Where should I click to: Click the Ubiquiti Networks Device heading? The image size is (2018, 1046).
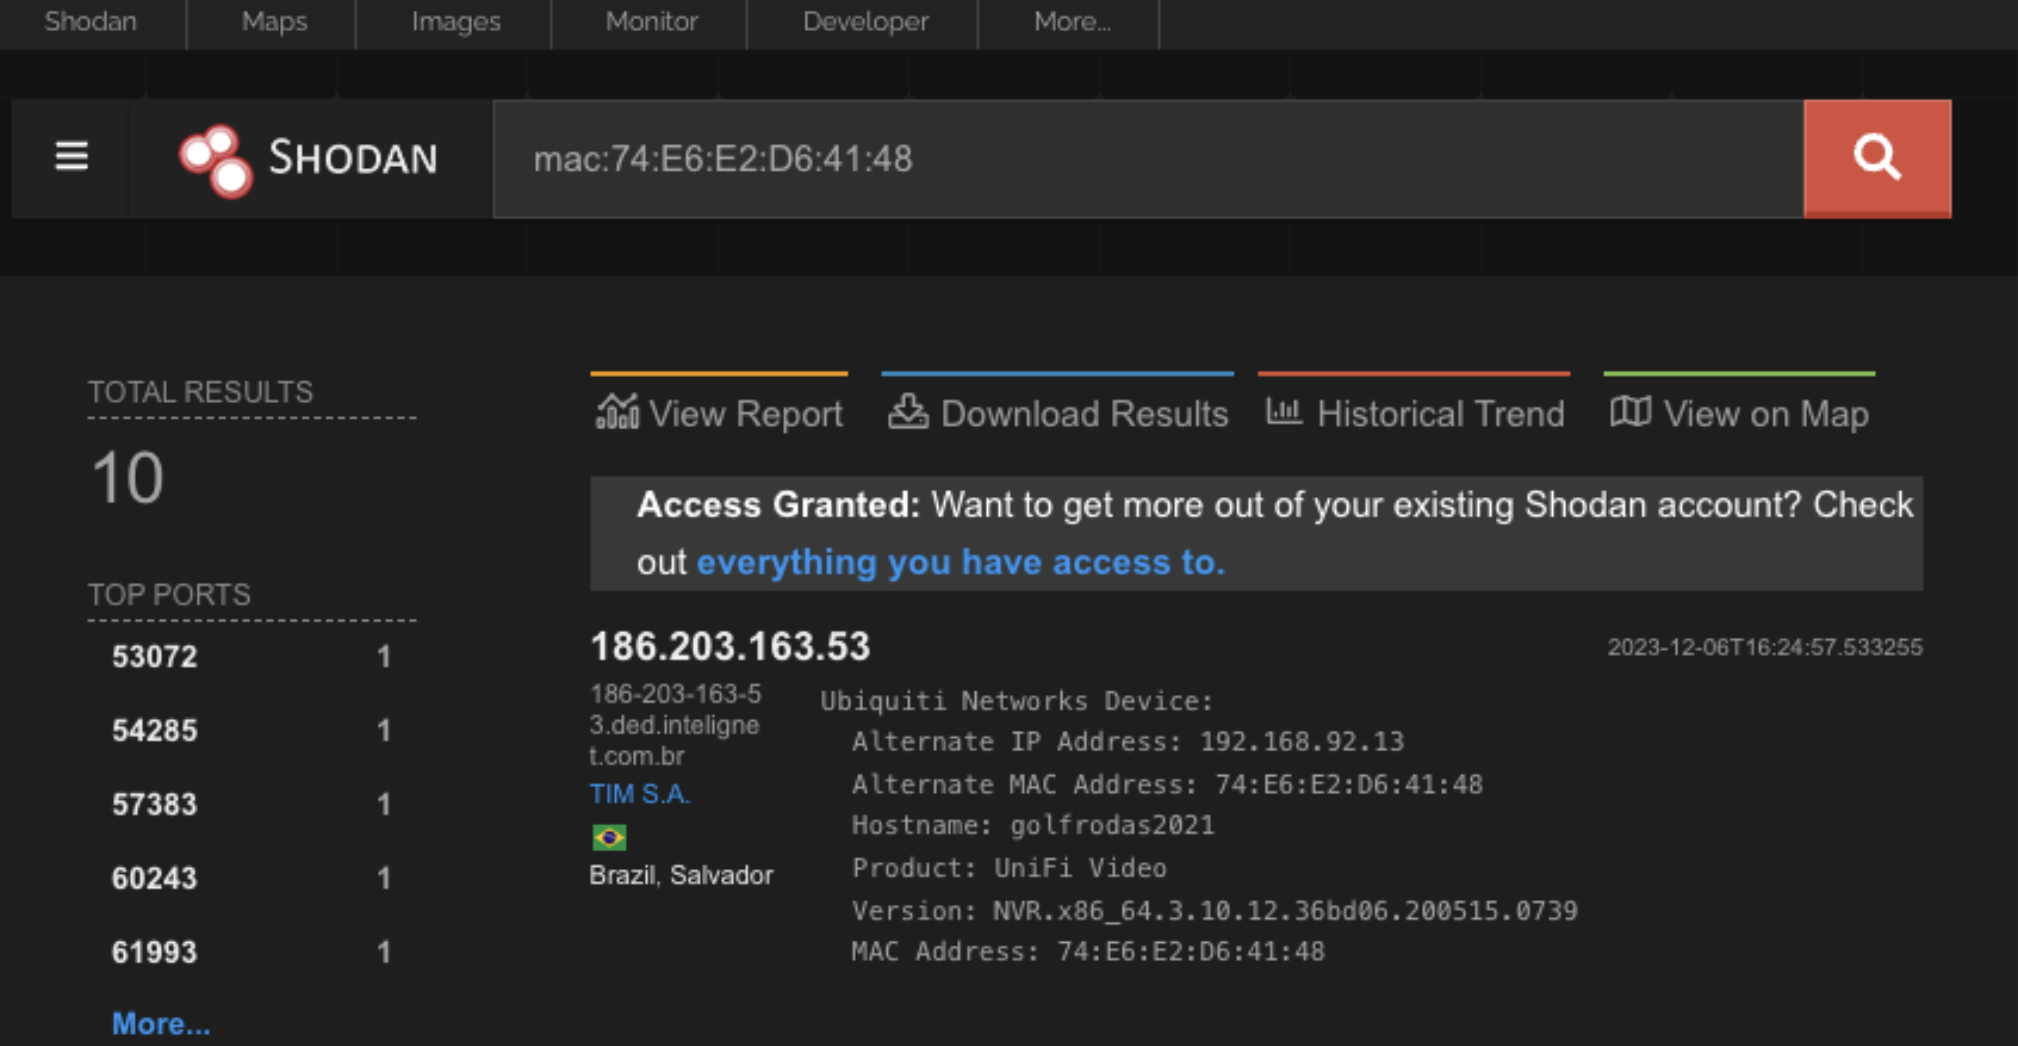1016,700
